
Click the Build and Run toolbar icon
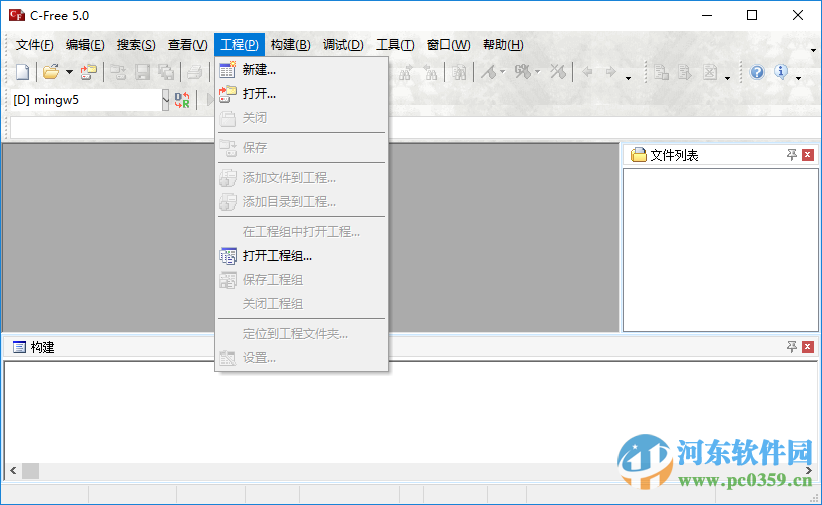(685, 72)
